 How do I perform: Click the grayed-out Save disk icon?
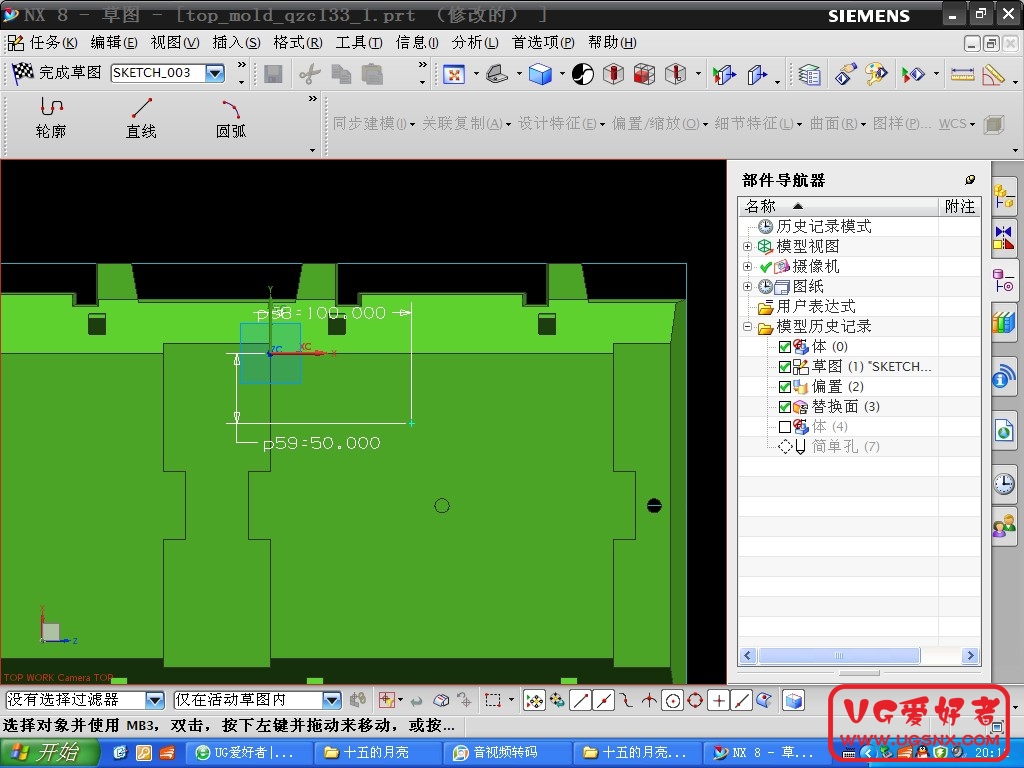[x=273, y=74]
